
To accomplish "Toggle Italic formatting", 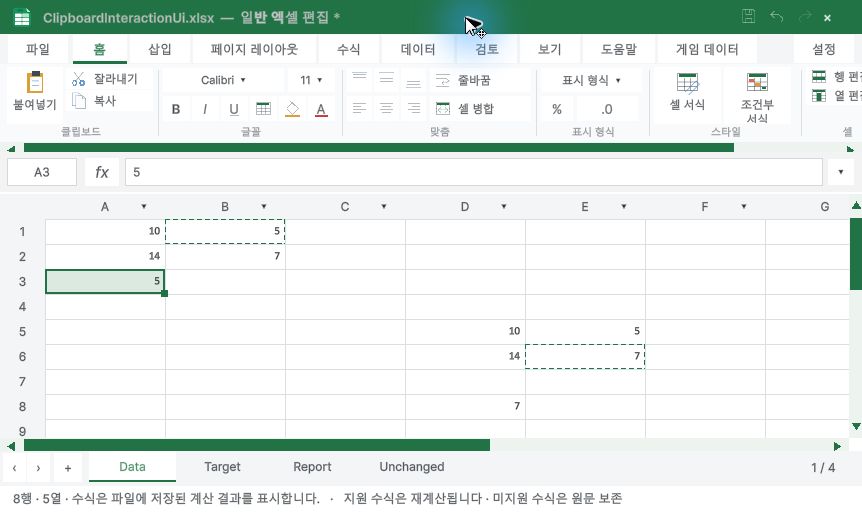I will tap(205, 109).
